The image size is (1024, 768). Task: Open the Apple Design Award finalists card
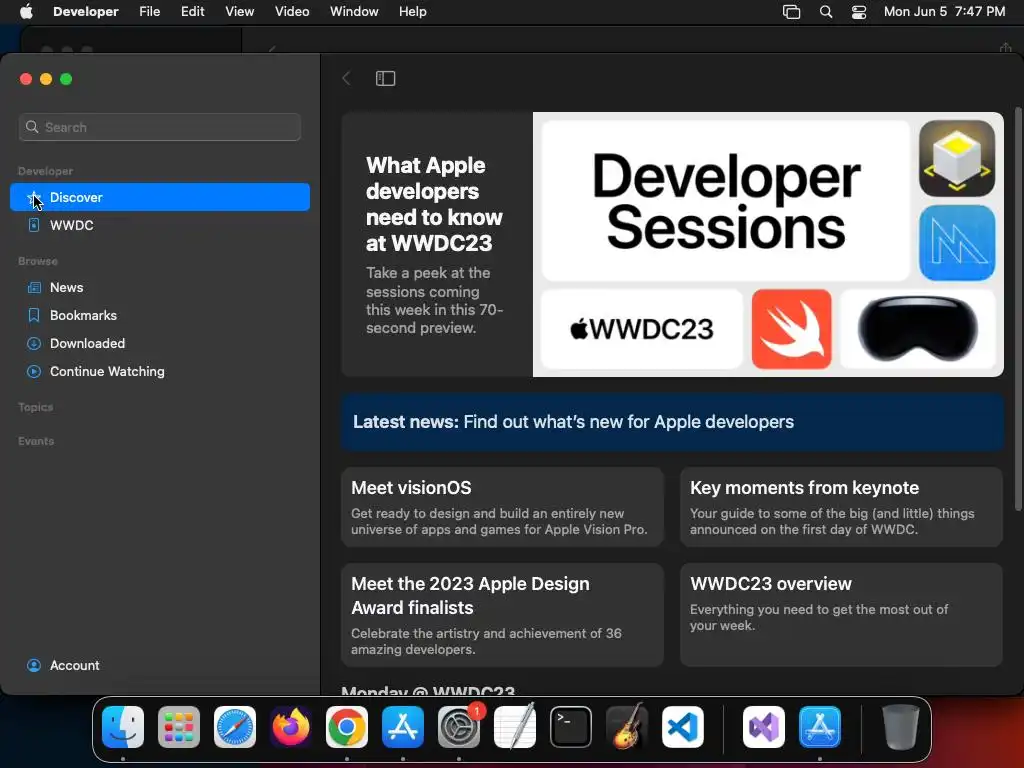click(502, 615)
